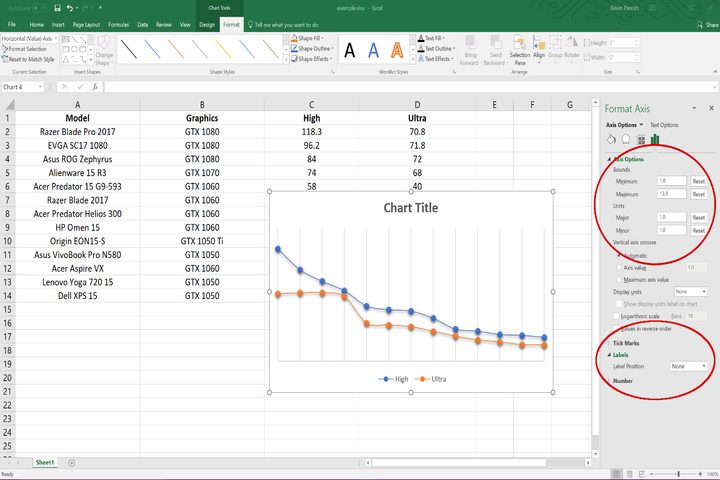Click the zoom slider in status bar
Viewport: 720px width, 480px height.
coord(676,474)
